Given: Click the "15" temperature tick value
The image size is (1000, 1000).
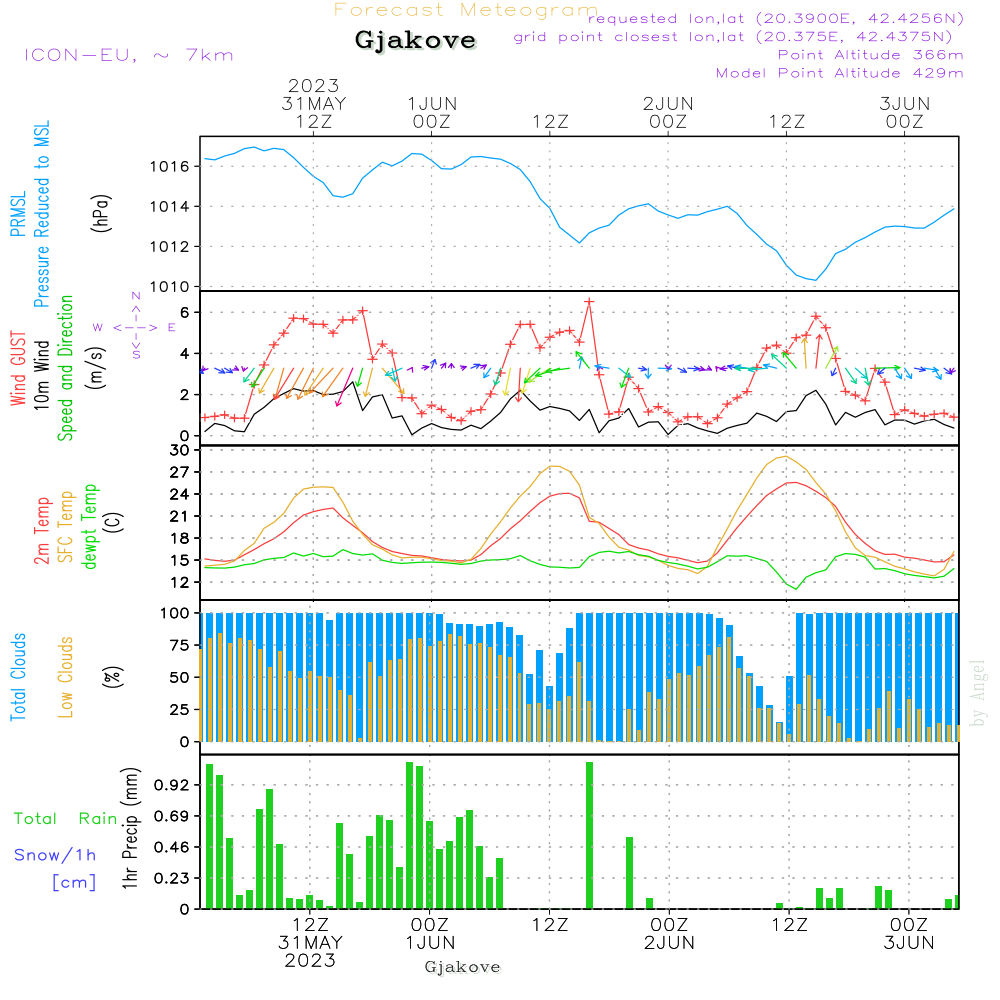Looking at the screenshot, I should tap(180, 561).
